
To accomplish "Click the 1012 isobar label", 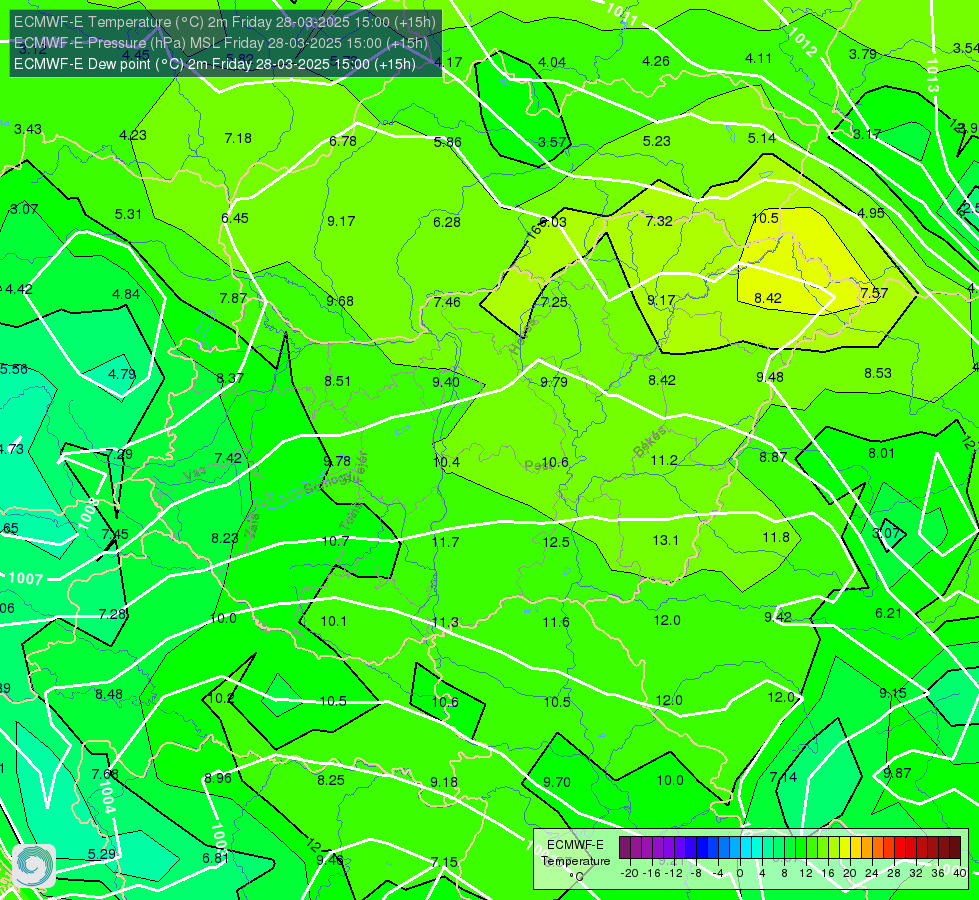I will click(x=802, y=42).
